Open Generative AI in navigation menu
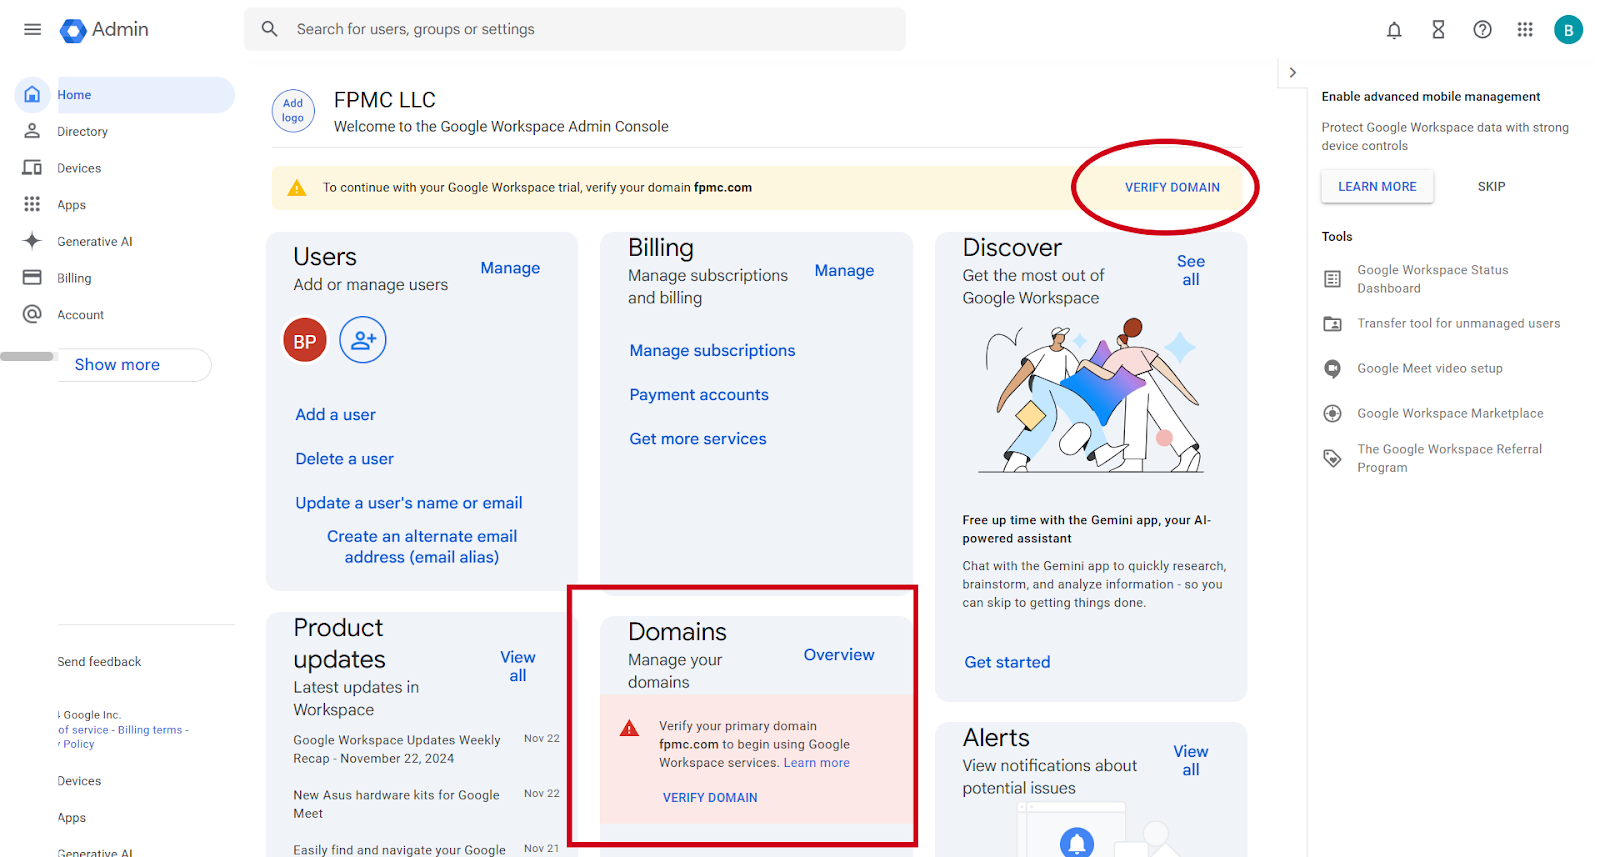The height and width of the screenshot is (857, 1600). click(x=95, y=242)
